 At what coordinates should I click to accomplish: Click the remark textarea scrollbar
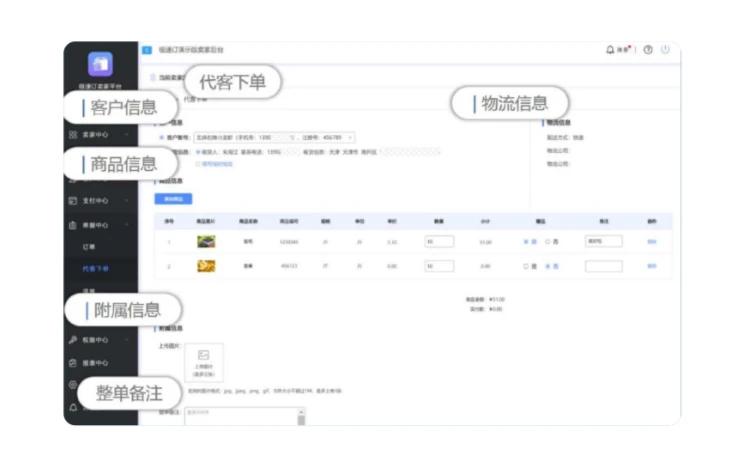tap(301, 417)
